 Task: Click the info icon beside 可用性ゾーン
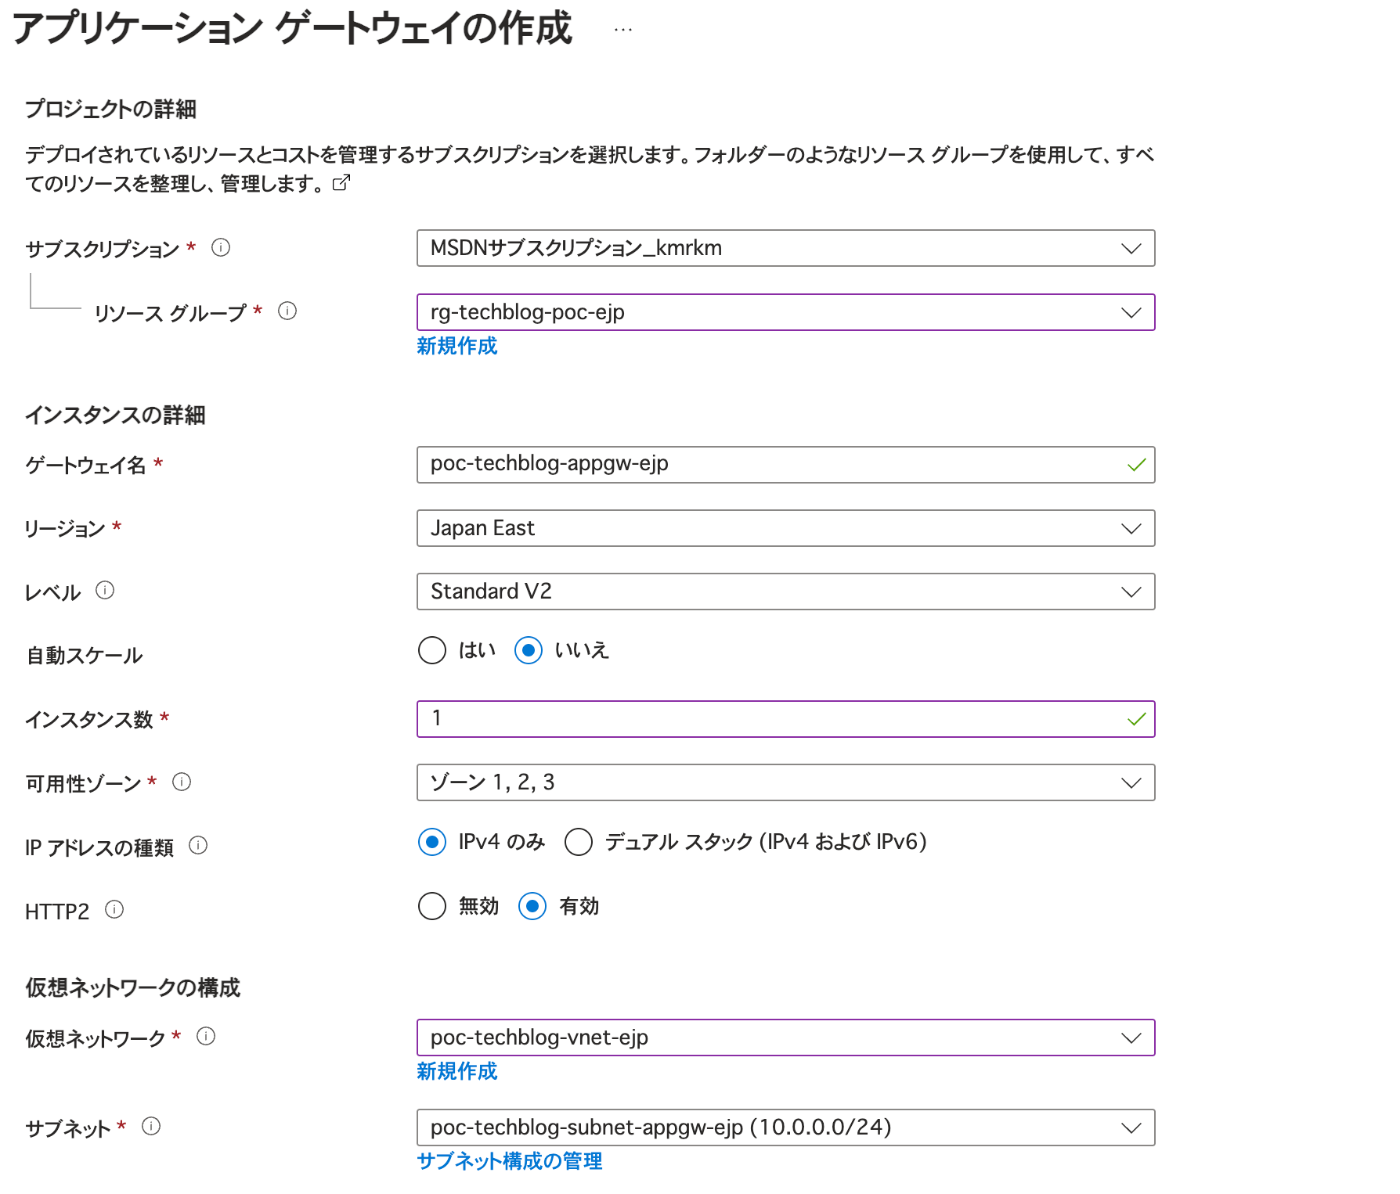click(x=182, y=783)
